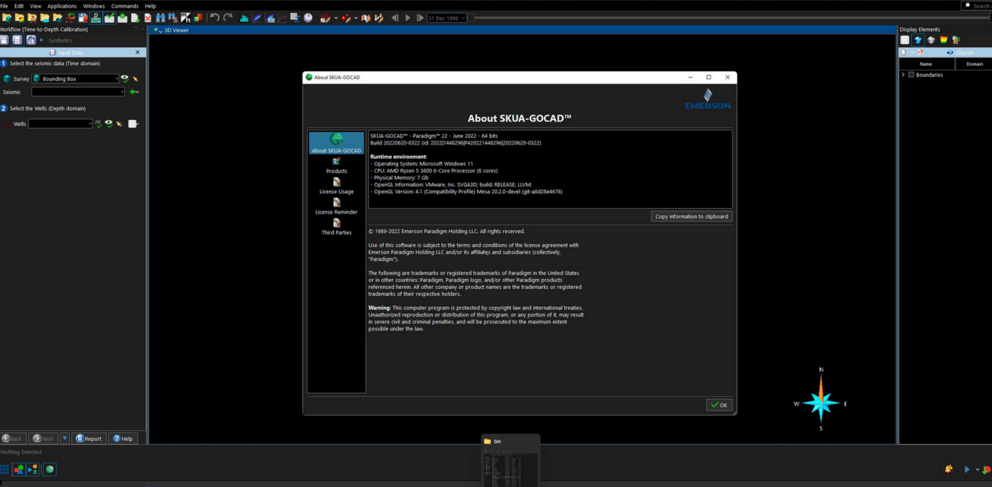Toggle the Boundaries checkbox

911,75
